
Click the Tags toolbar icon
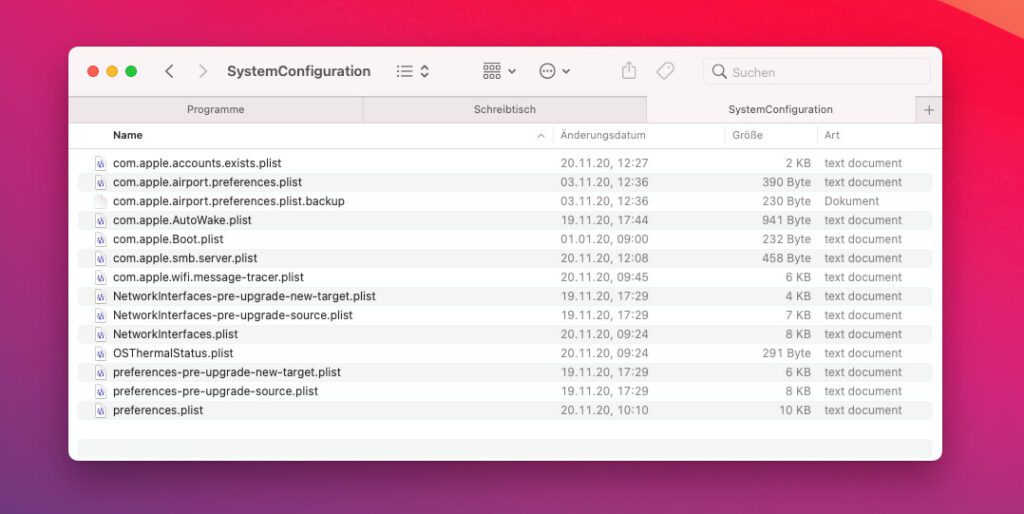pyautogui.click(x=665, y=71)
